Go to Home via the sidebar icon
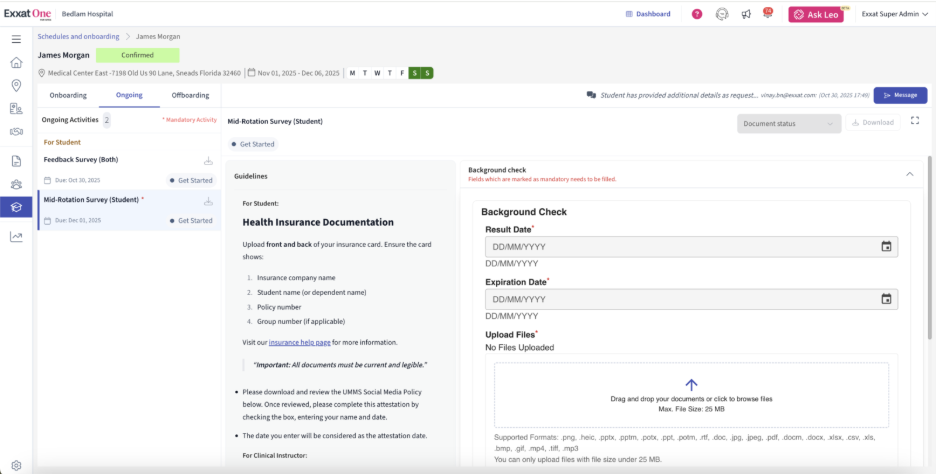Screen dimensions: 936x474 [x=16, y=62]
